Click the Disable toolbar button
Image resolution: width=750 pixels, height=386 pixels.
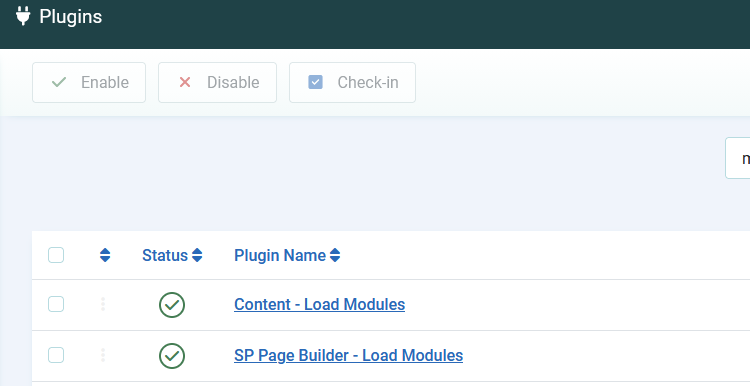point(218,82)
